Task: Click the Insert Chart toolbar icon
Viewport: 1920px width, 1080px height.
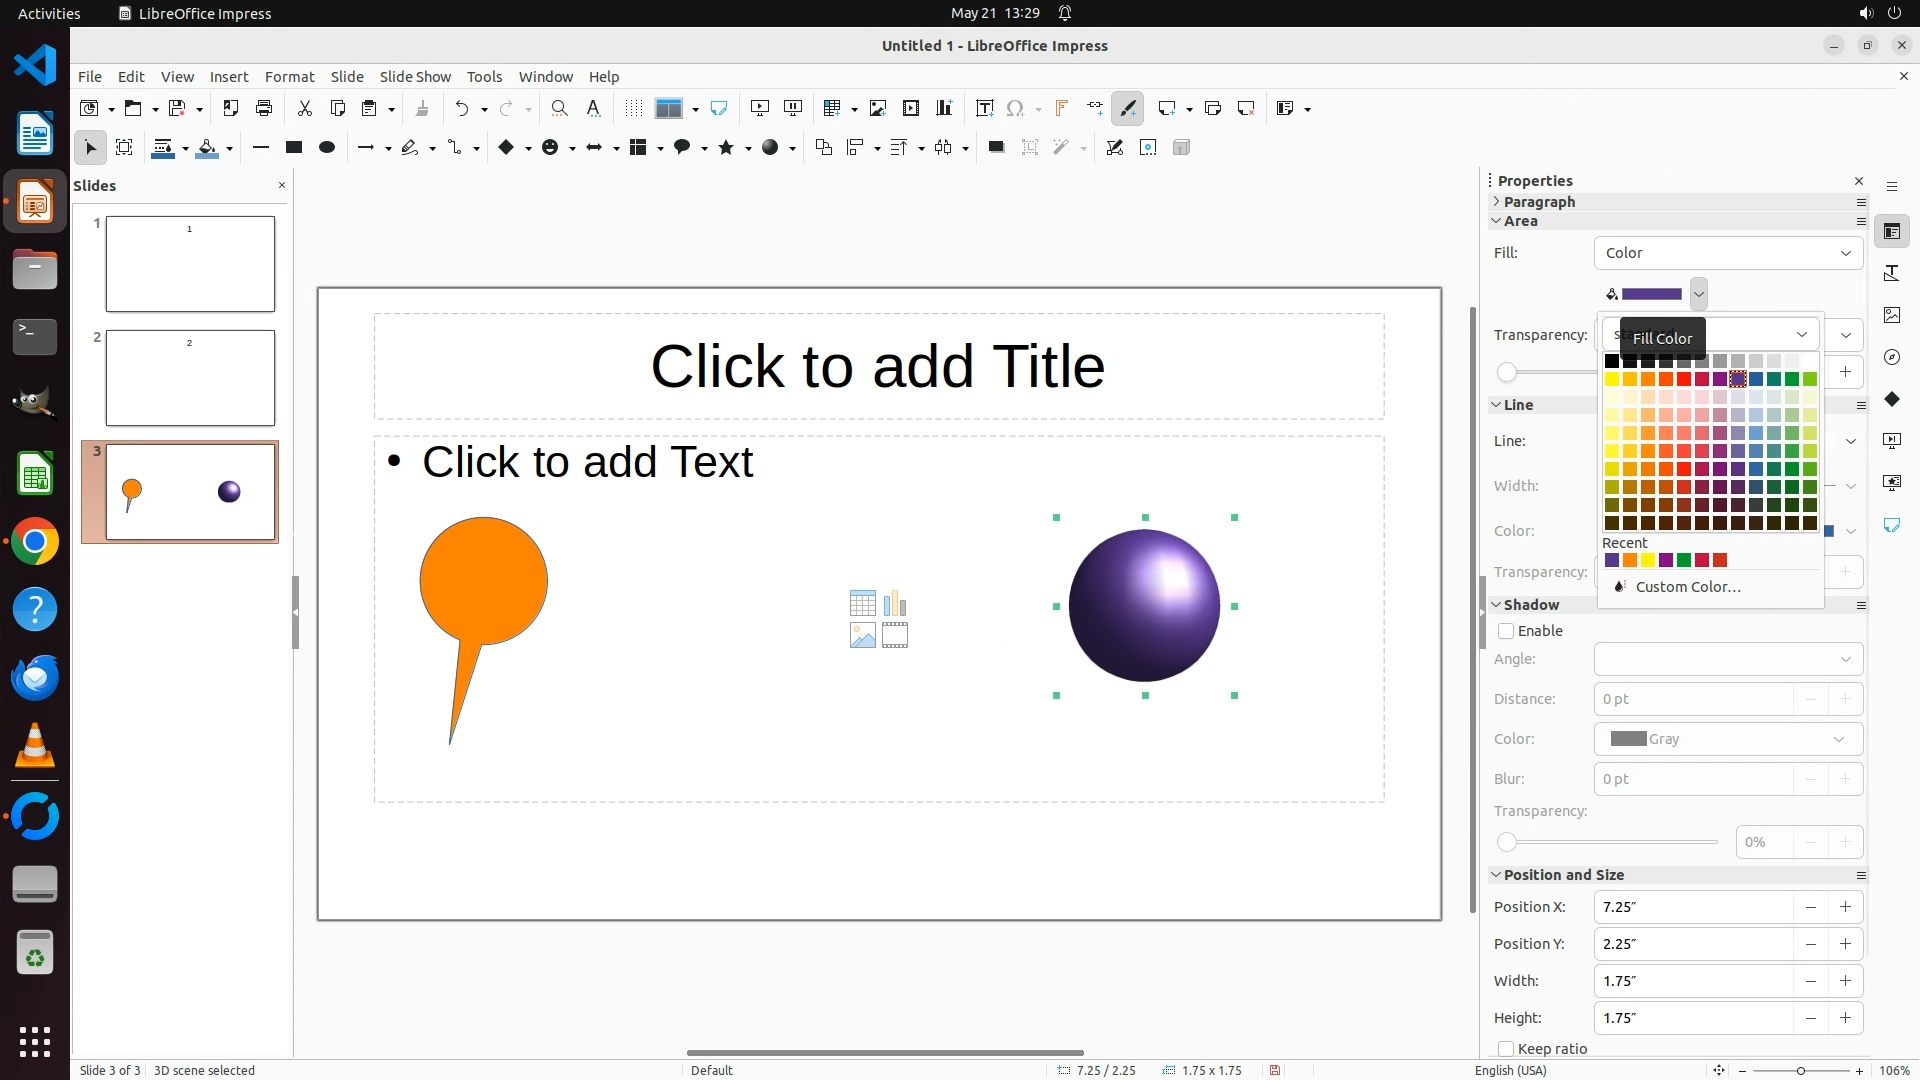Action: tap(944, 109)
